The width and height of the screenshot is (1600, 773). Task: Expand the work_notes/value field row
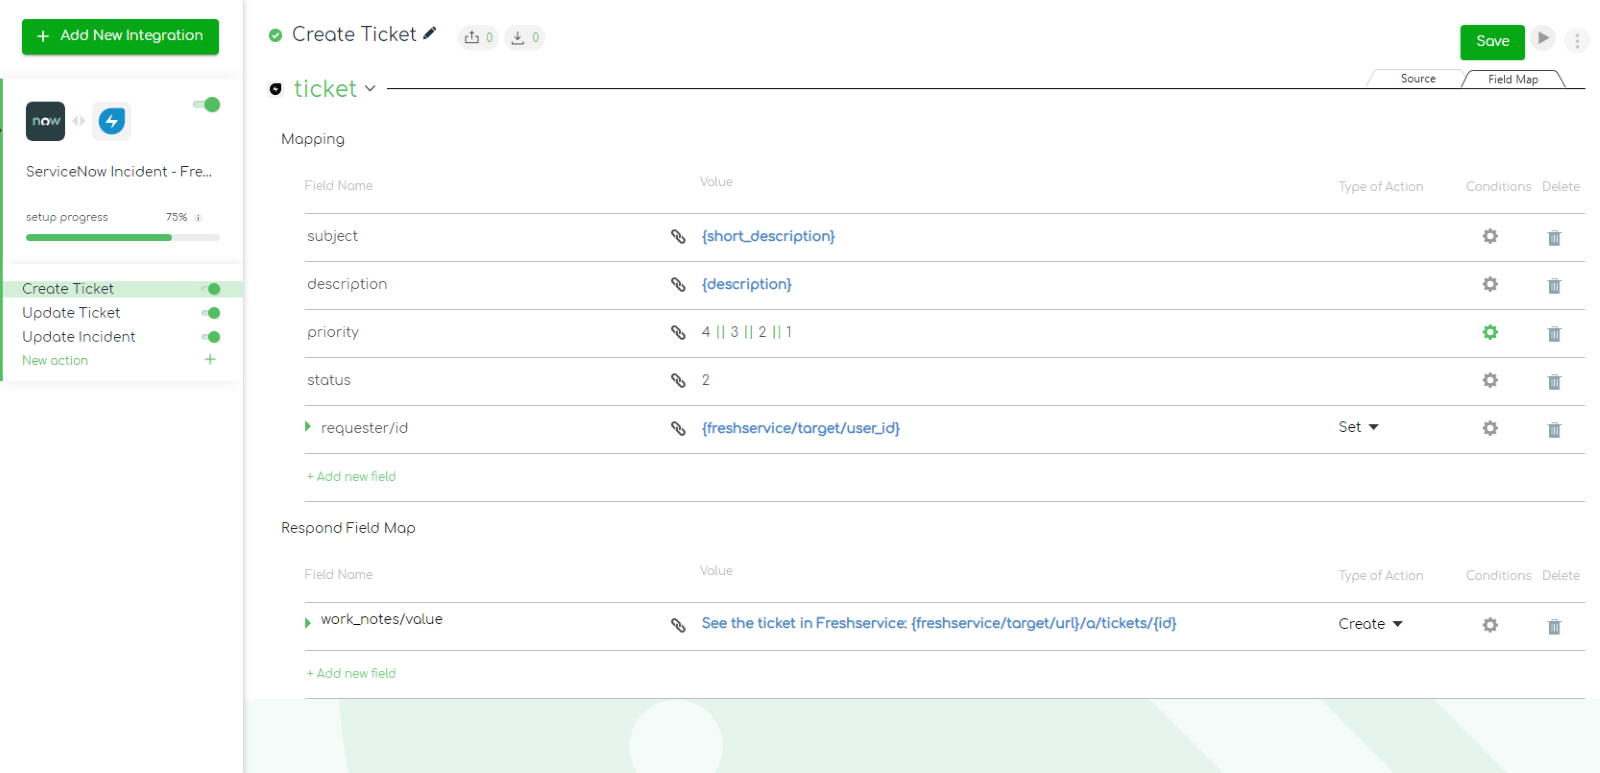pos(308,622)
